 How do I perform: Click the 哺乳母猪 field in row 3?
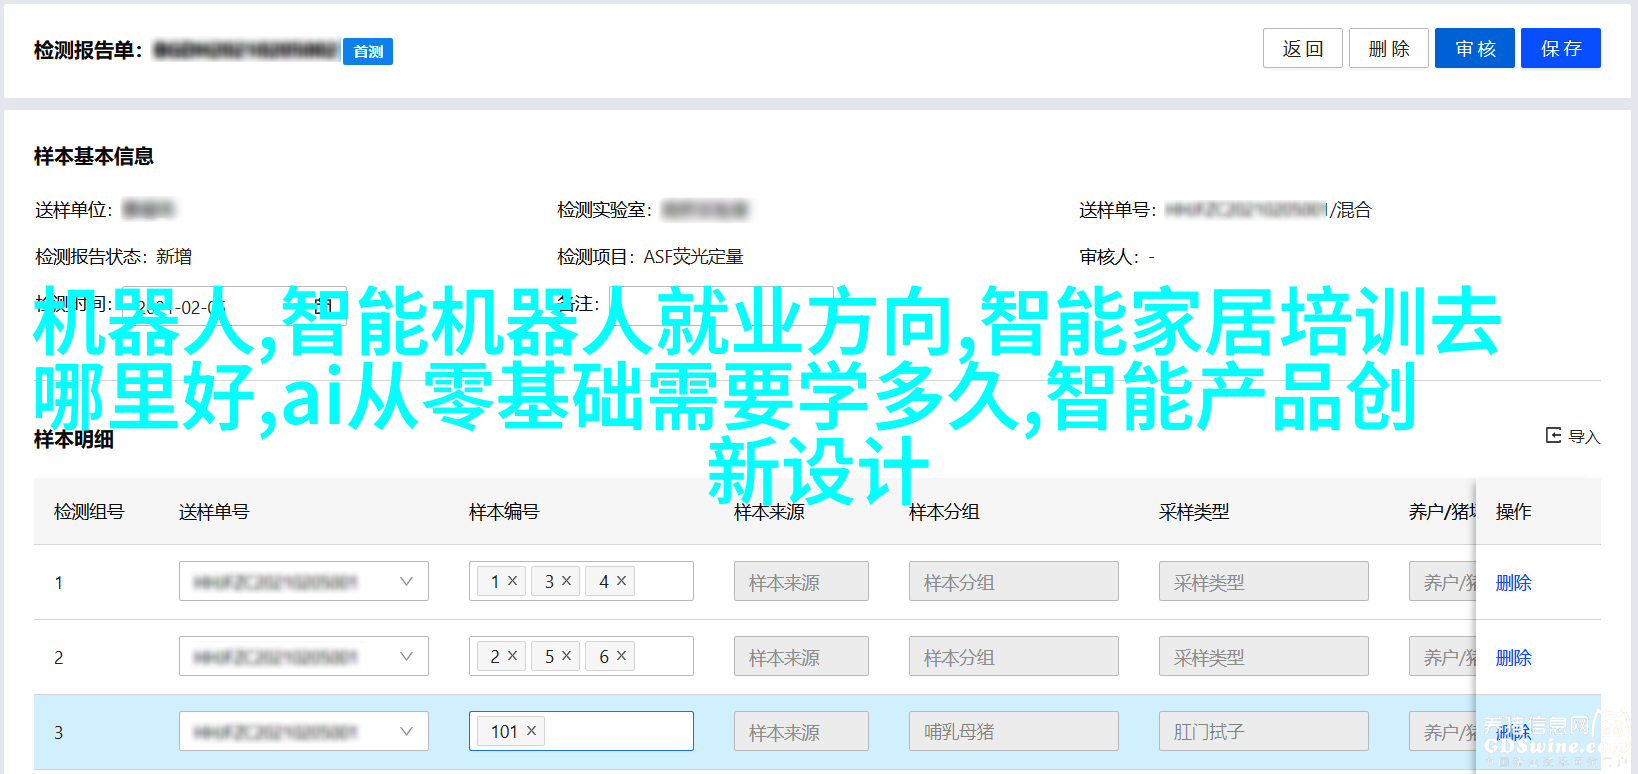pos(1014,731)
